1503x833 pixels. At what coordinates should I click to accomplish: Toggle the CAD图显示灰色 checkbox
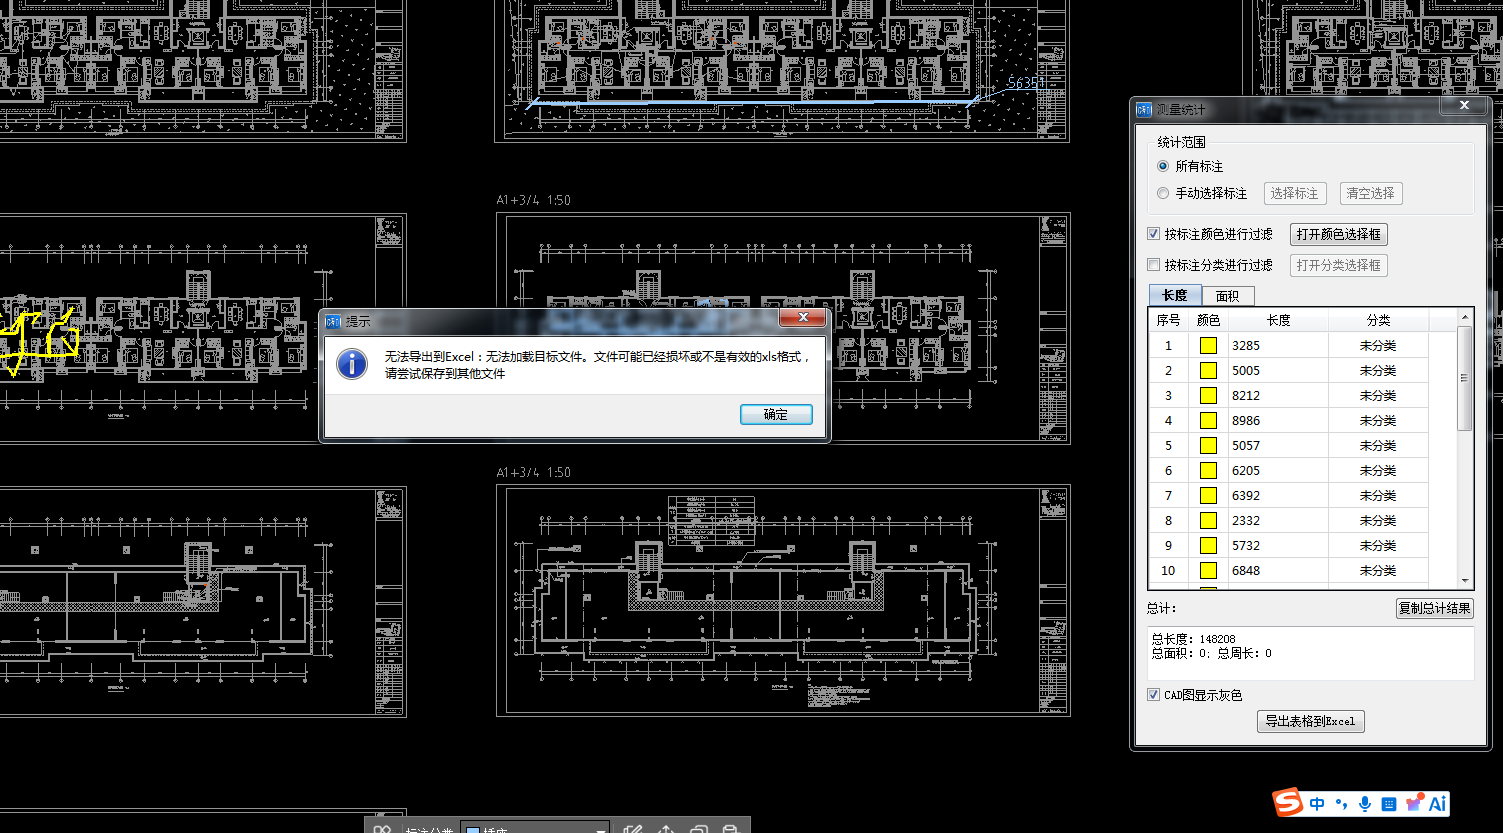click(x=1154, y=695)
